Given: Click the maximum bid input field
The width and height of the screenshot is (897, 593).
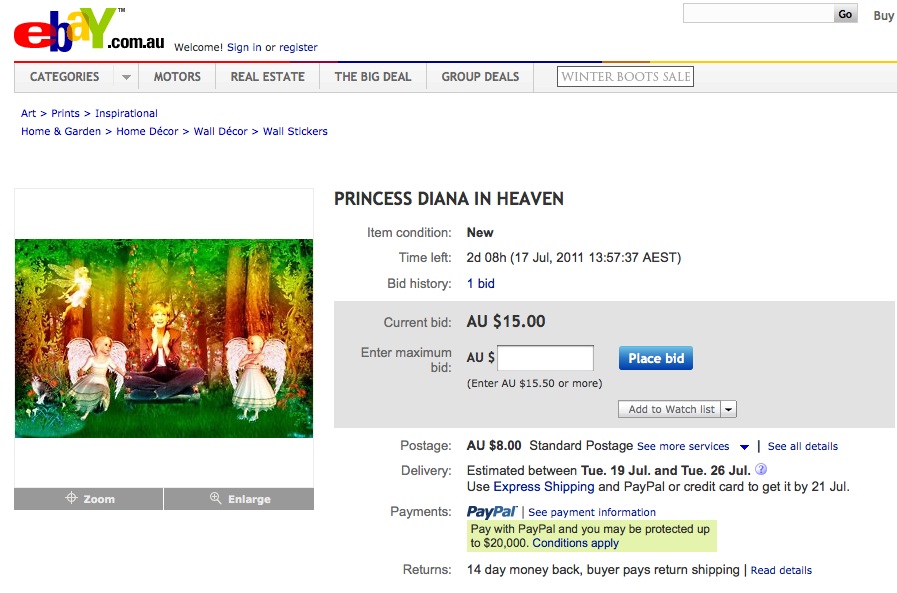Looking at the screenshot, I should [x=545, y=358].
